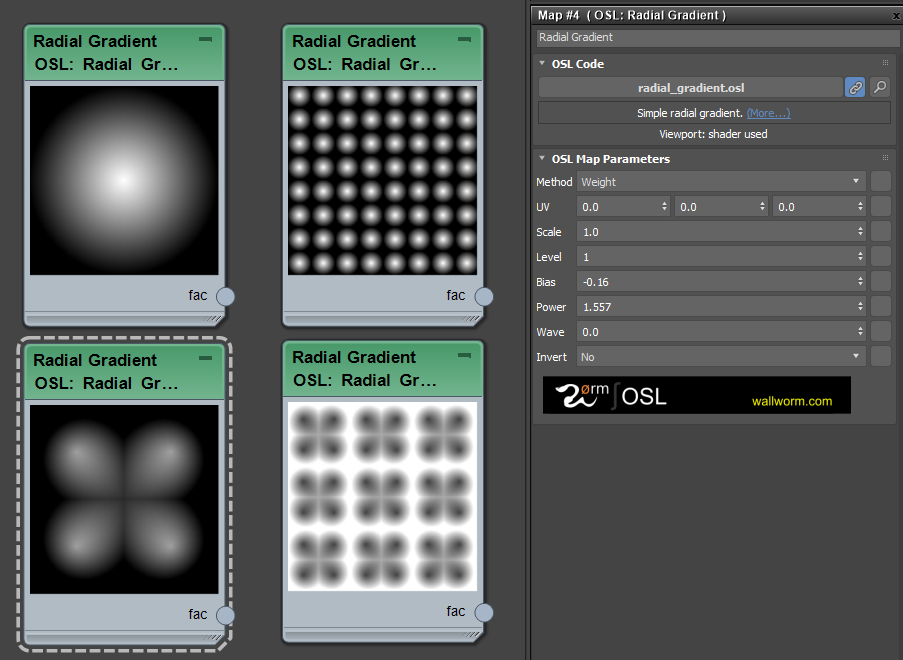Select the single large radial glow thumbnail
Viewport: 903px width, 660px height.
[x=124, y=180]
